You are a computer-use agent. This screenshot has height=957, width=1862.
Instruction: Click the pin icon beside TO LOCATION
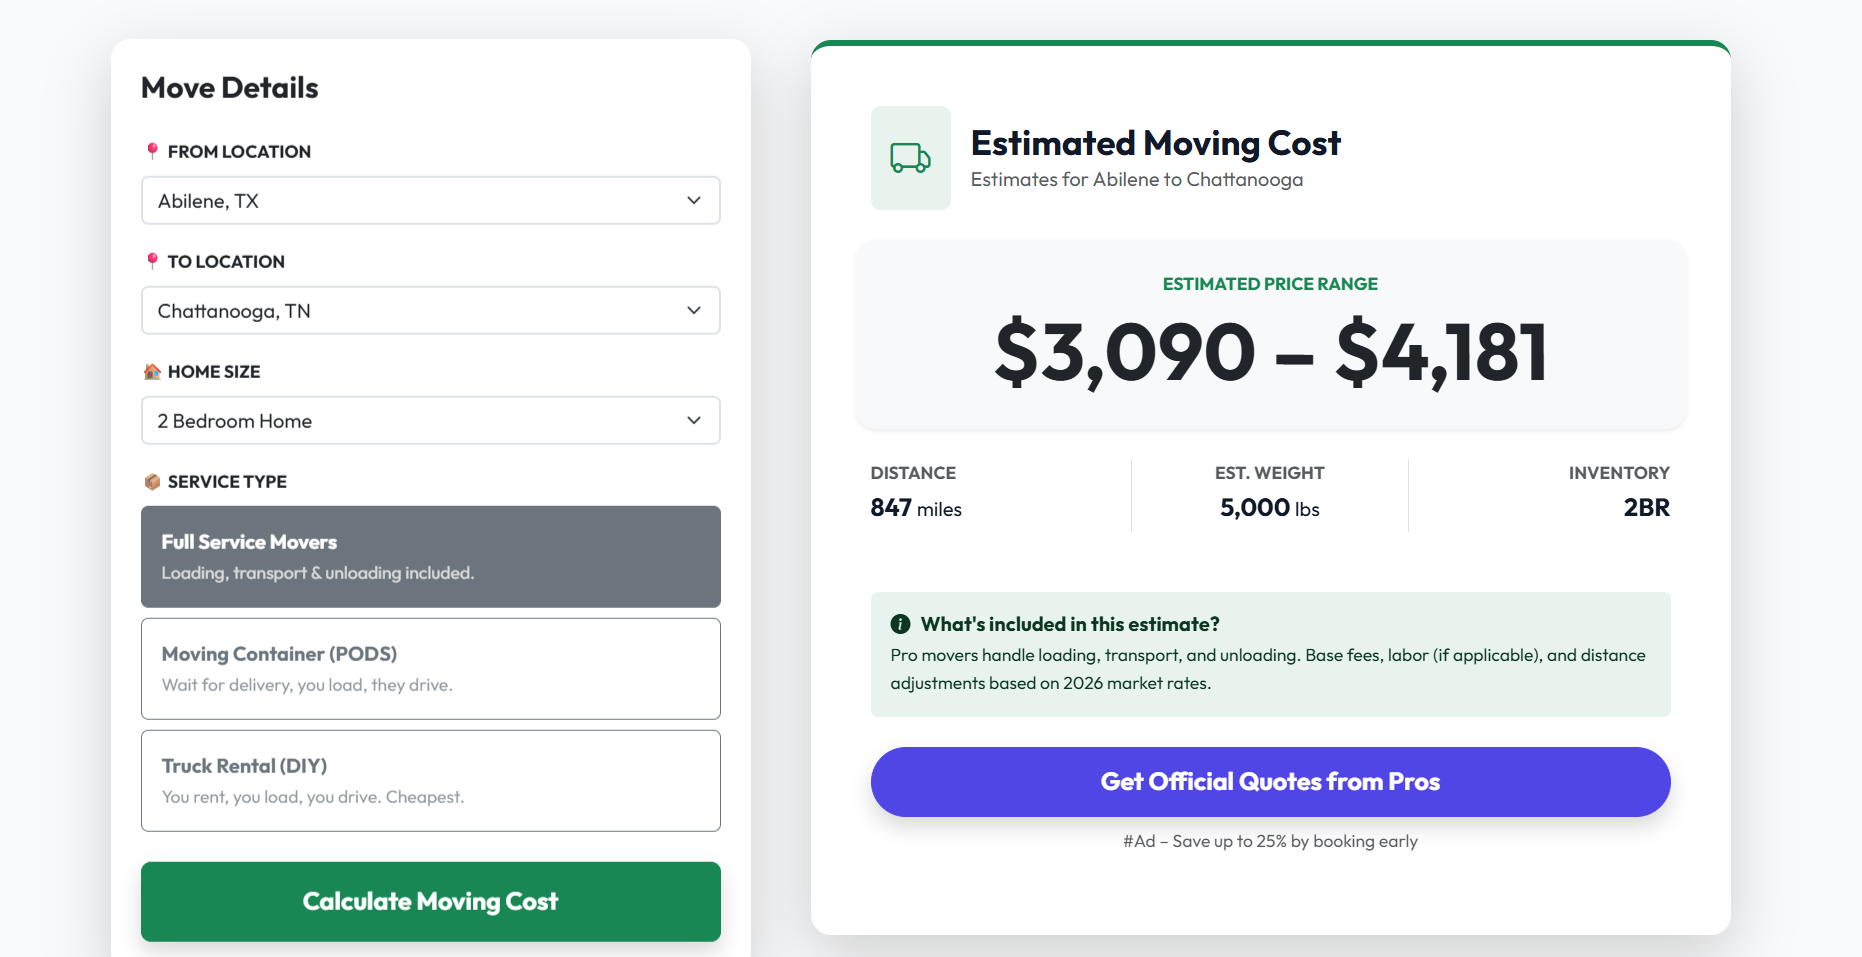(153, 260)
